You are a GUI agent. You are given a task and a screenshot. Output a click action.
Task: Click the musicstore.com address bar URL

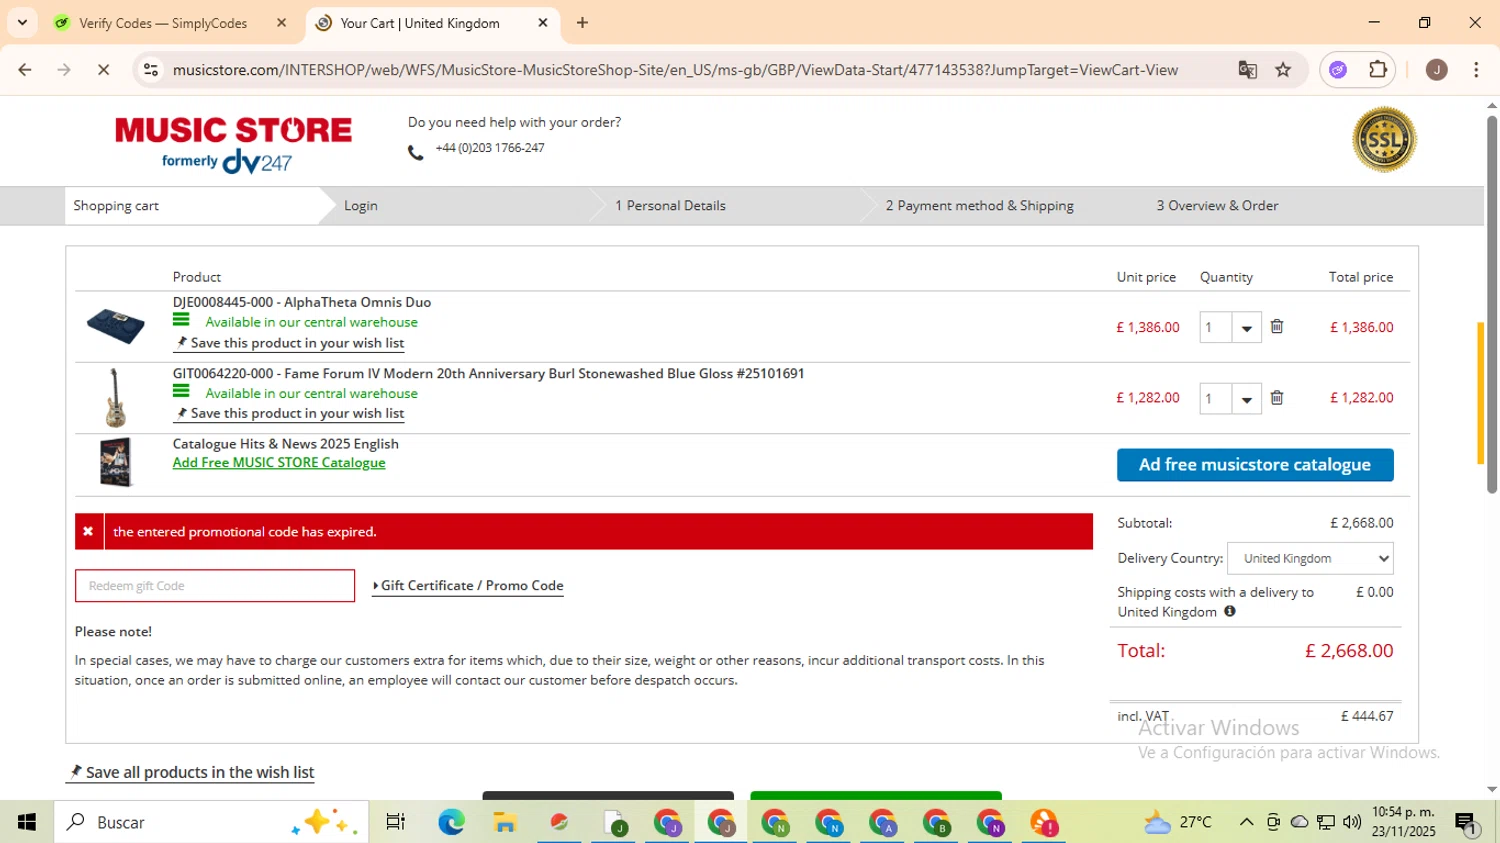(x=675, y=70)
